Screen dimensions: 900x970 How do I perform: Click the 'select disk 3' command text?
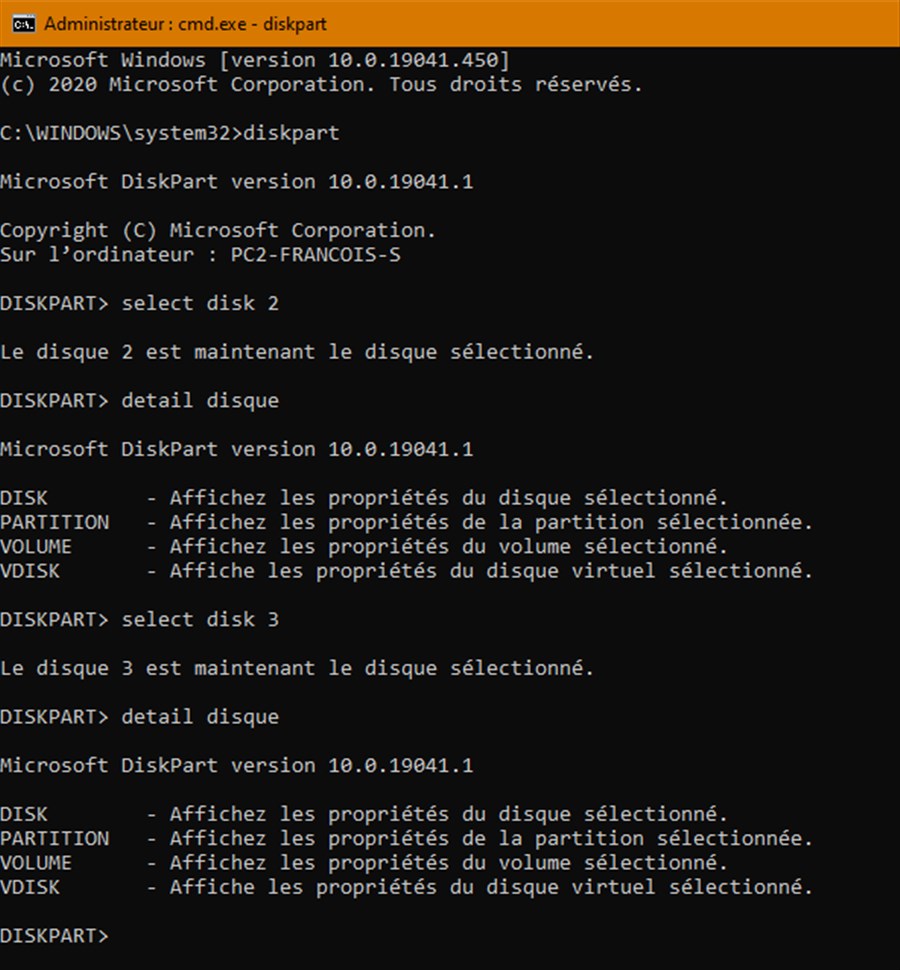point(200,619)
